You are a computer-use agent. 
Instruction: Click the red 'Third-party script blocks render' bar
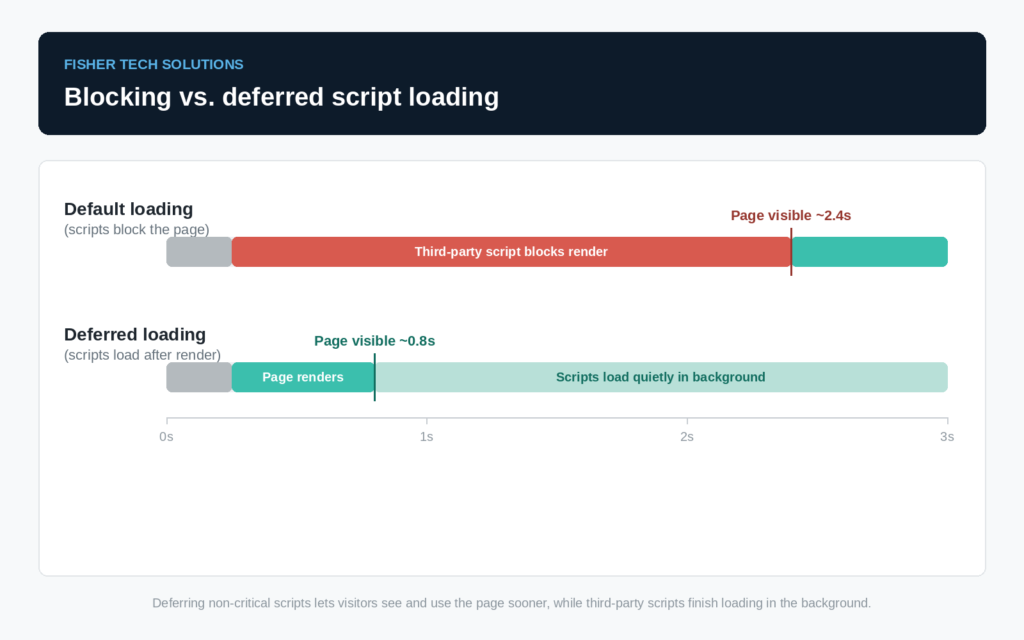pos(511,252)
